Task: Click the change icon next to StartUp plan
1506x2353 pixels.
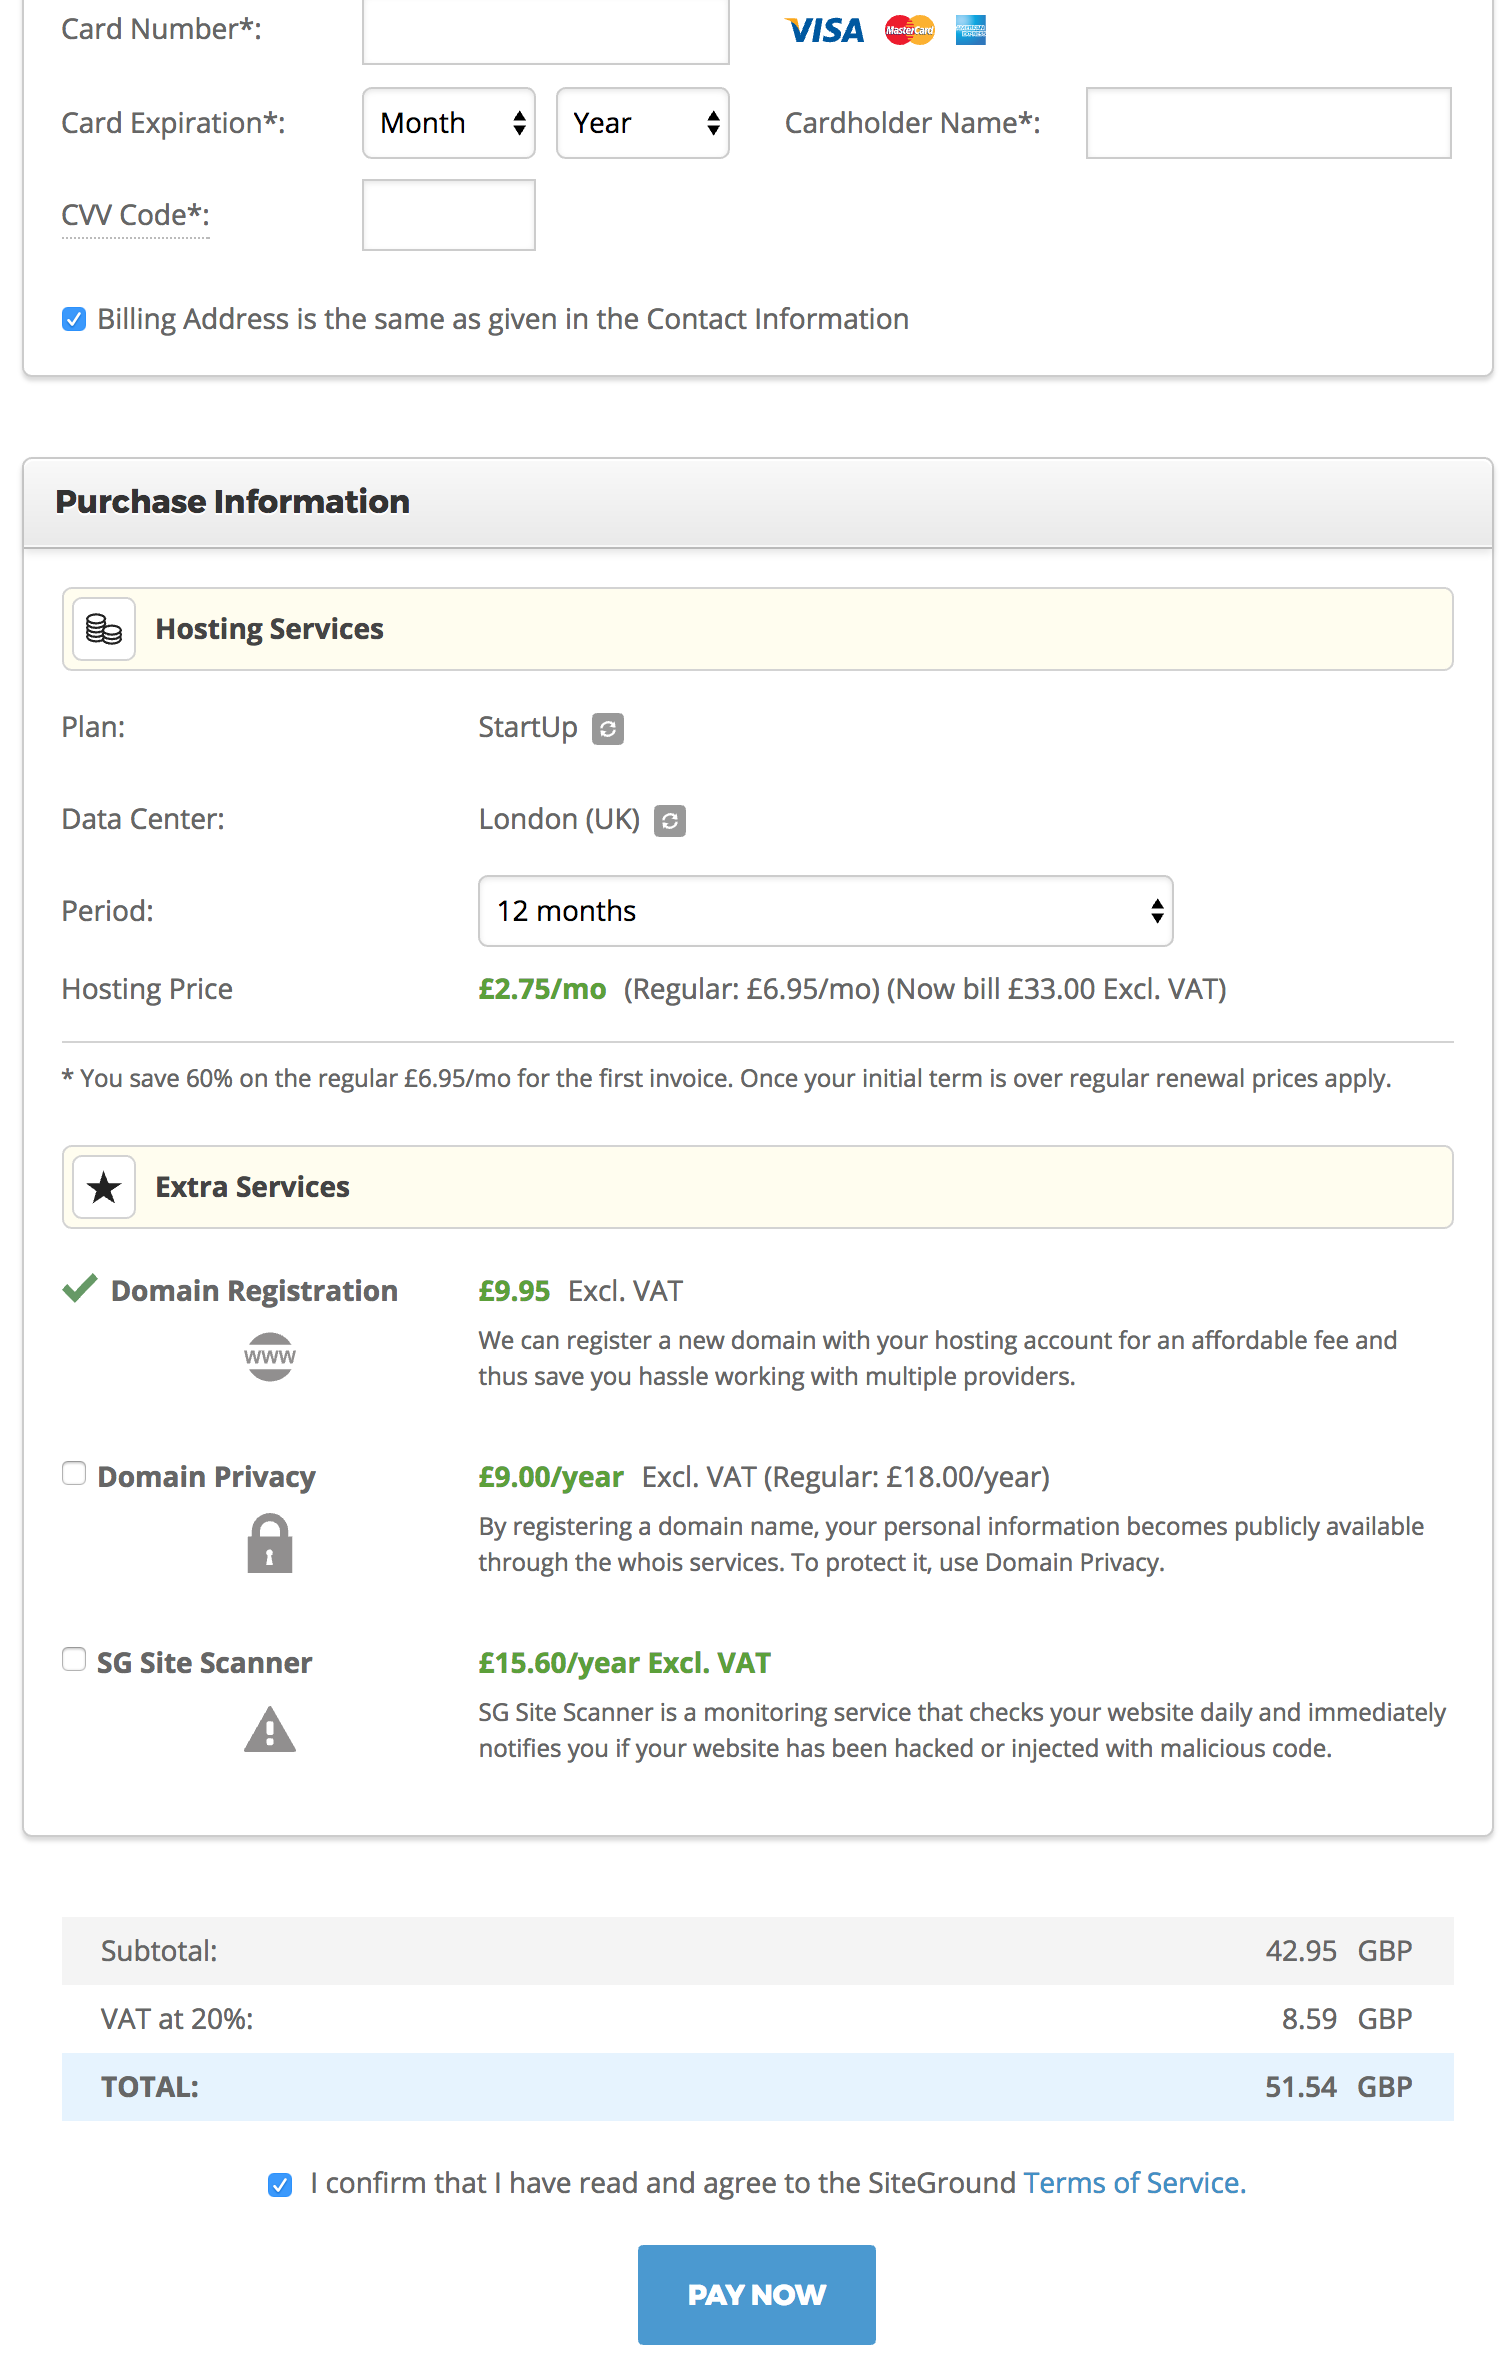Action: (x=608, y=729)
